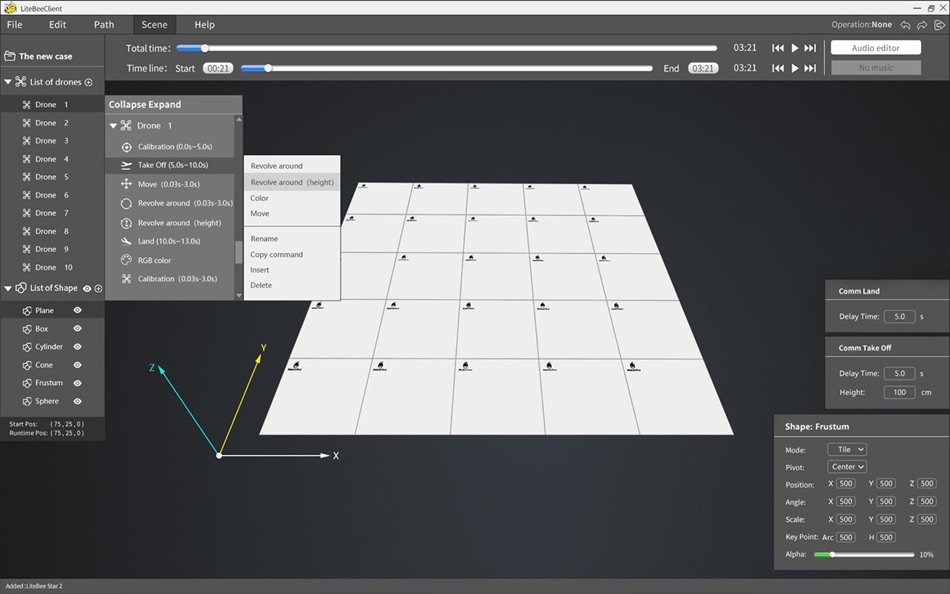The height and width of the screenshot is (594, 950).
Task: Open the Mode Tile dropdown
Action: (847, 450)
